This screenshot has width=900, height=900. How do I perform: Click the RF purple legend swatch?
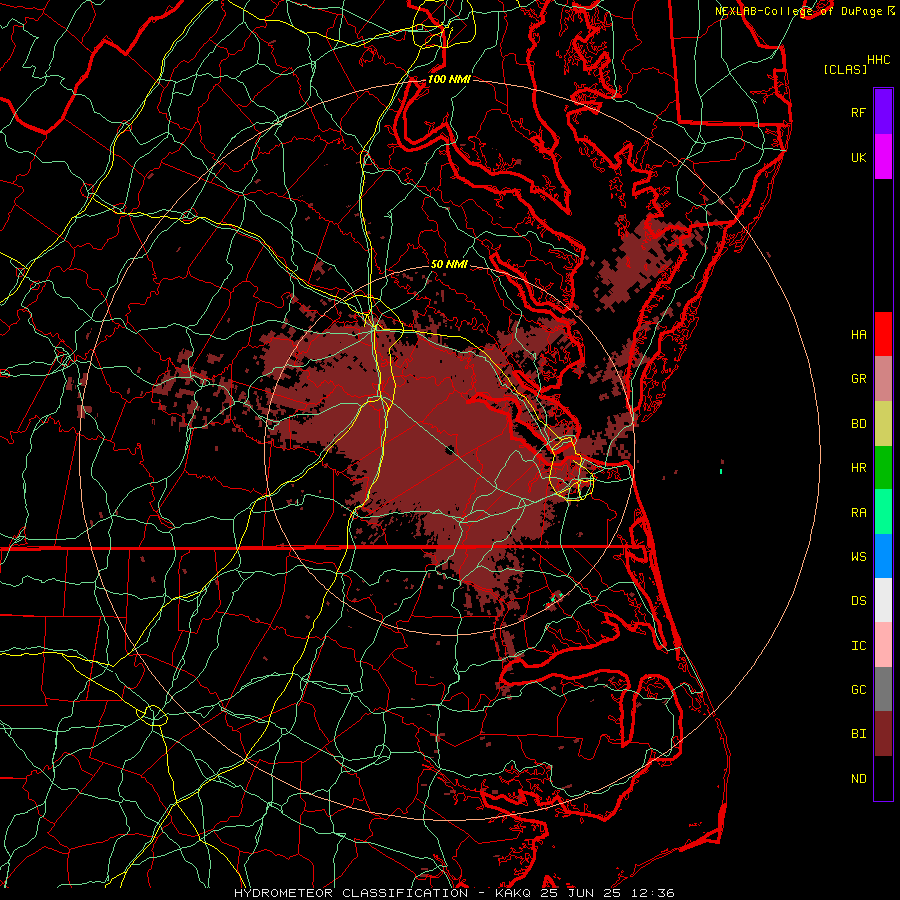point(883,112)
